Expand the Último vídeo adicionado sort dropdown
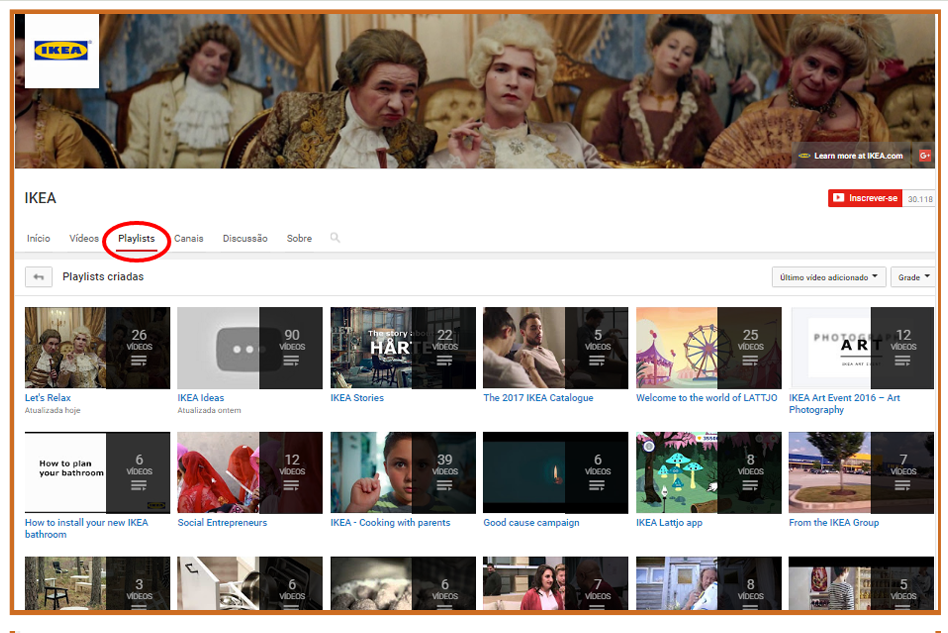Screen dimensions: 948x633 [x=828, y=277]
